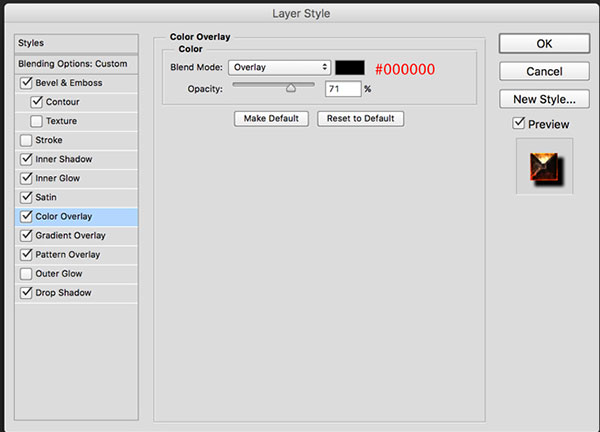This screenshot has height=432, width=600.
Task: Click the black overlay color swatch
Action: (x=350, y=68)
